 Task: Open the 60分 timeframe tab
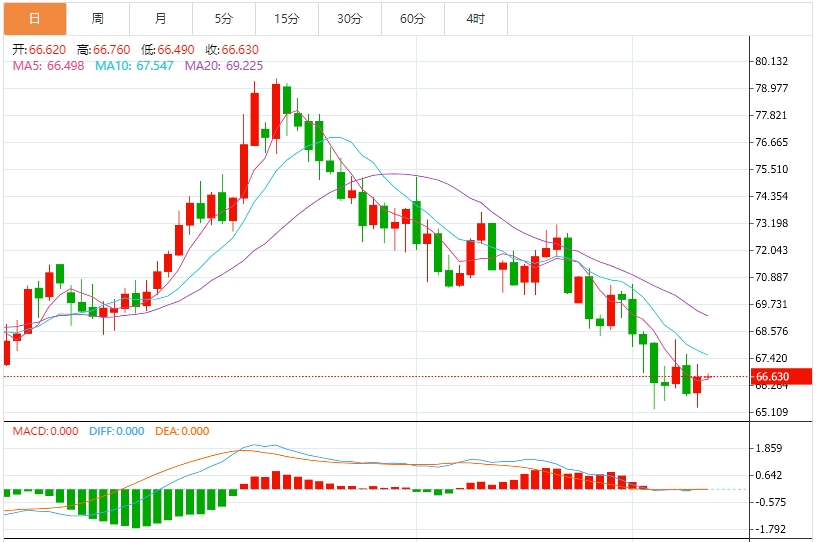(413, 19)
